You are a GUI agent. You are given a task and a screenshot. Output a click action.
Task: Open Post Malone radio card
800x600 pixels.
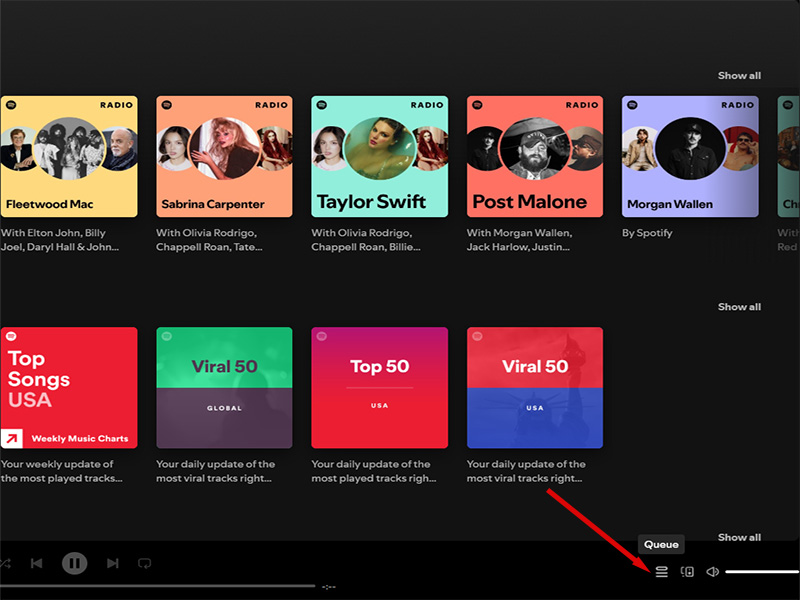click(x=535, y=156)
